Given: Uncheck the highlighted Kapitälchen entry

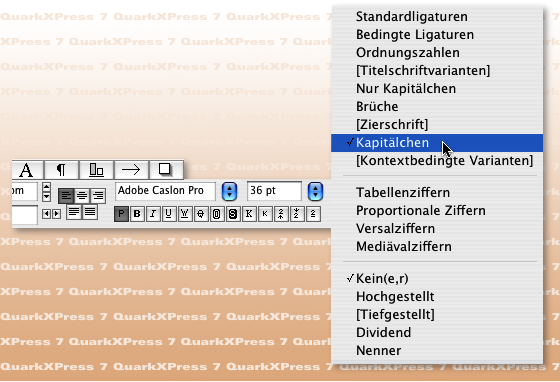Looking at the screenshot, I should click(437, 143).
